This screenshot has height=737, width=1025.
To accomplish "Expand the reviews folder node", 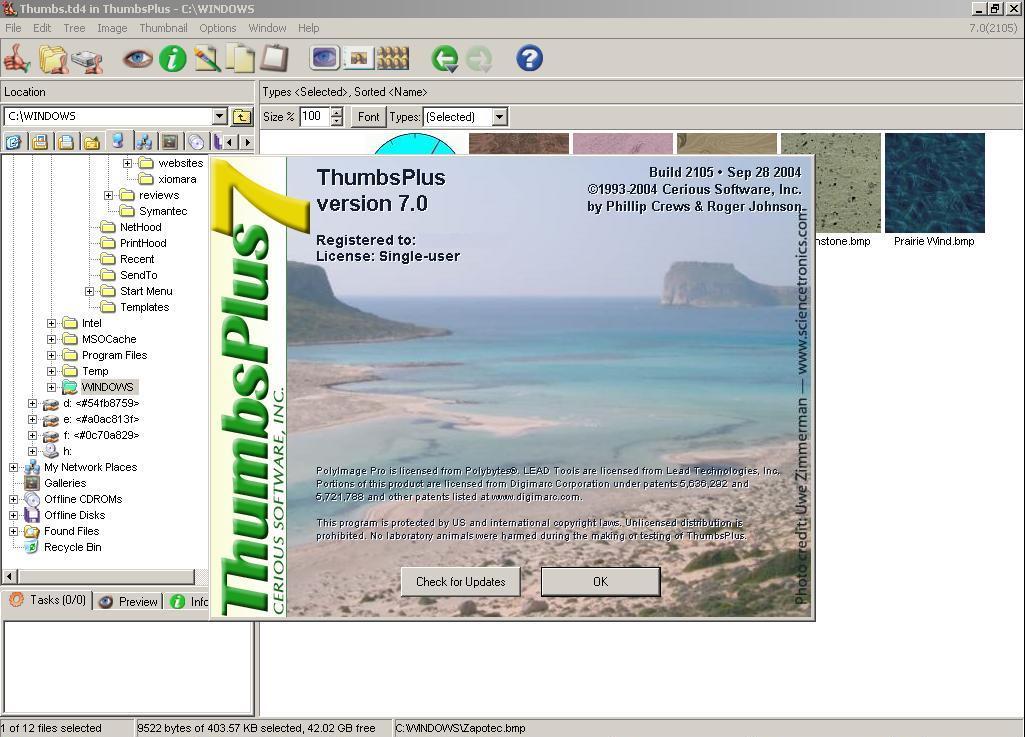I will [x=109, y=196].
